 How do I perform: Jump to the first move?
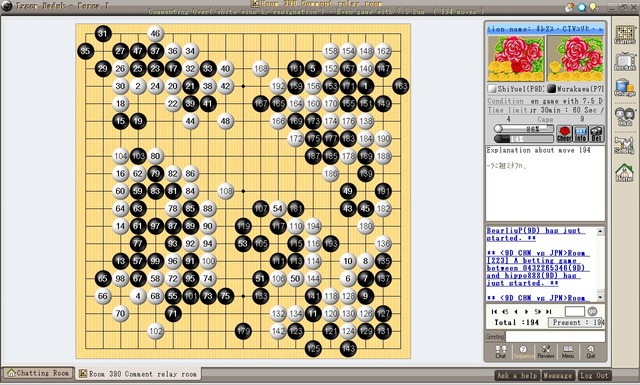494,312
